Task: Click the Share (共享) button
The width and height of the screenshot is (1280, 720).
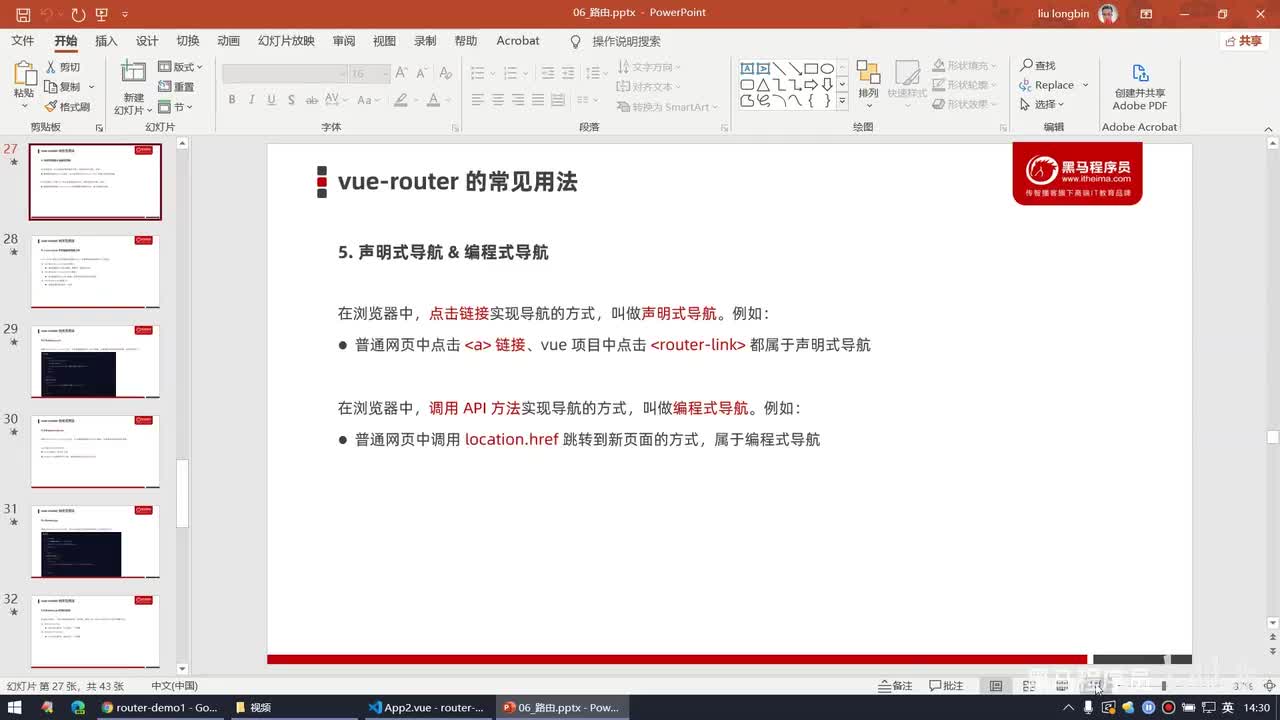Action: tap(1244, 41)
